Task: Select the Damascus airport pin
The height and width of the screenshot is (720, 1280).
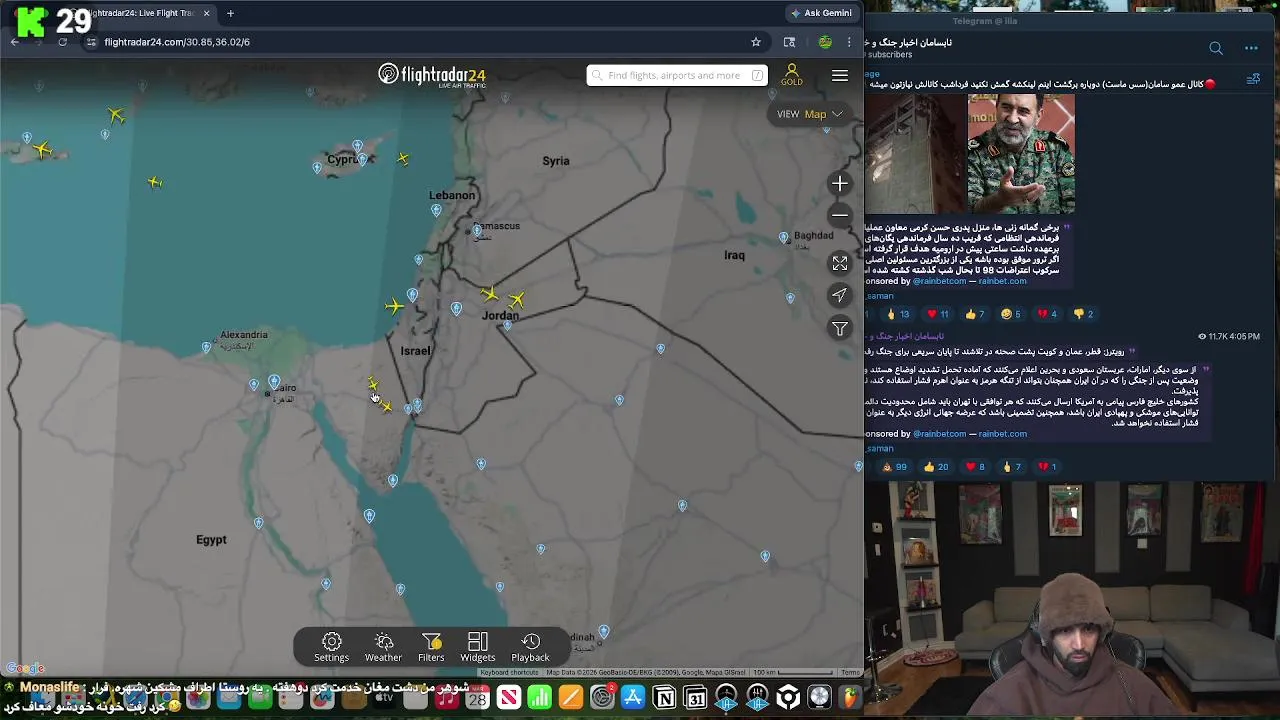Action: point(477,231)
